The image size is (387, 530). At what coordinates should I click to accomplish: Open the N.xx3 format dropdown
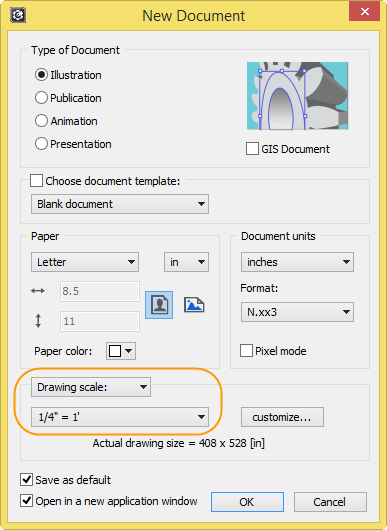click(x=297, y=312)
